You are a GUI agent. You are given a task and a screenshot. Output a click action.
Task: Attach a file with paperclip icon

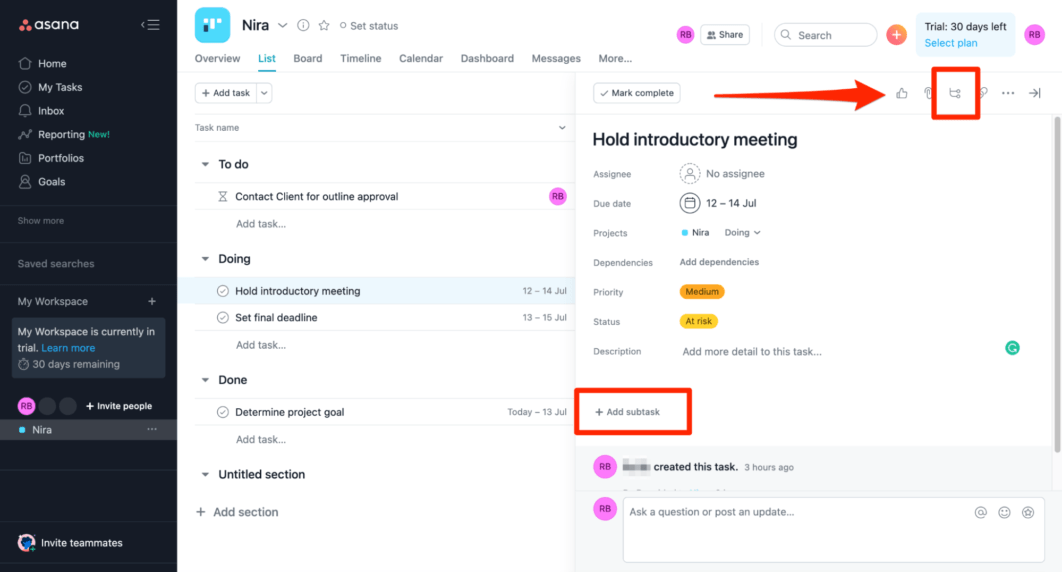(929, 93)
